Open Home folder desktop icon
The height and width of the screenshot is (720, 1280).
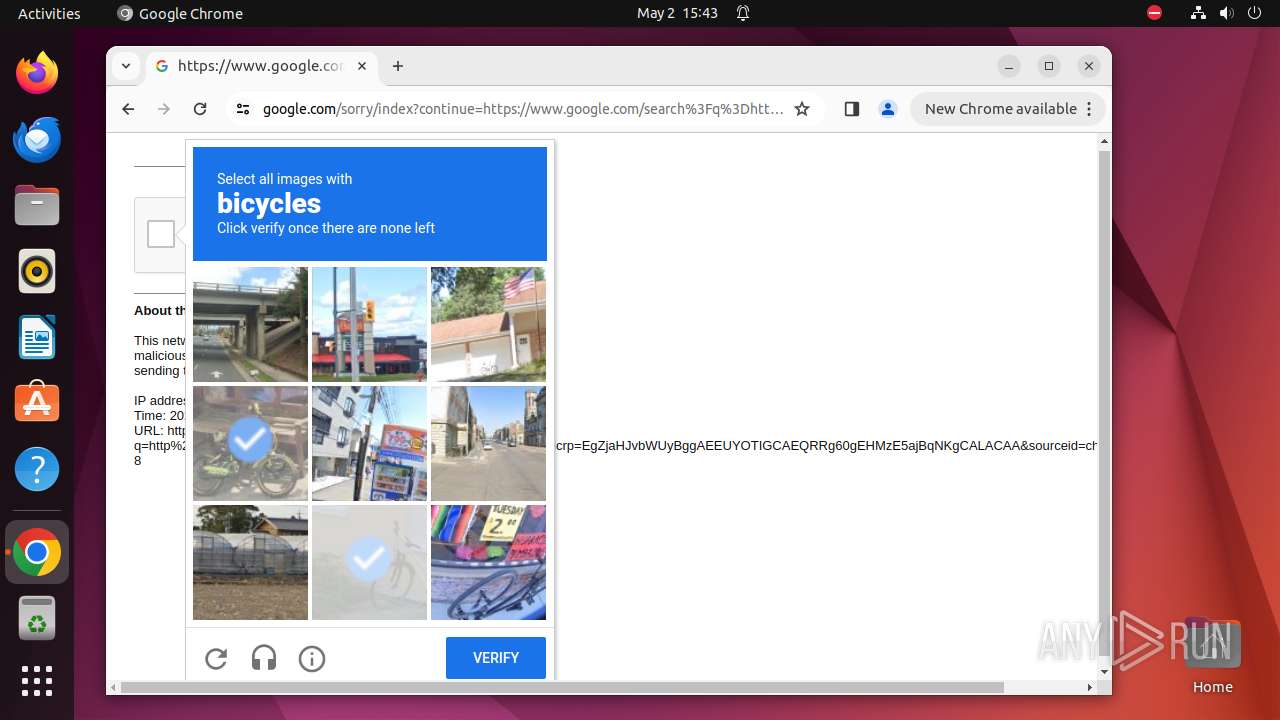coord(1212,655)
